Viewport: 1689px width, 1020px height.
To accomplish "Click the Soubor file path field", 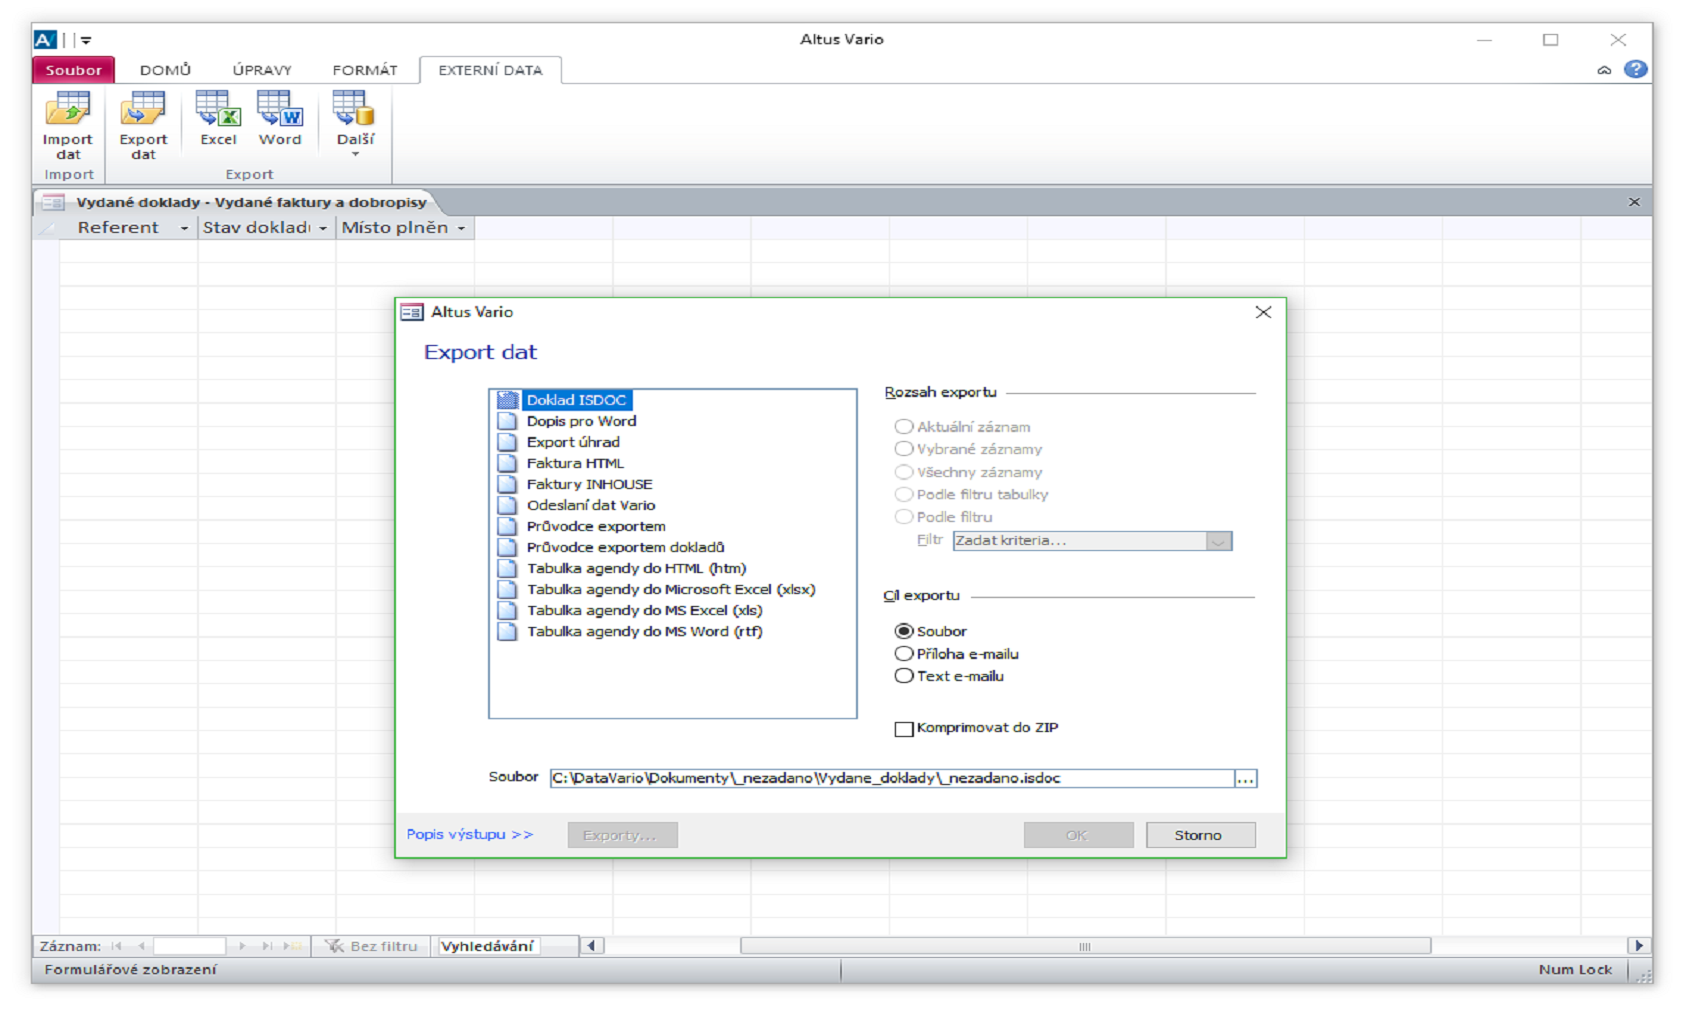I will click(891, 778).
